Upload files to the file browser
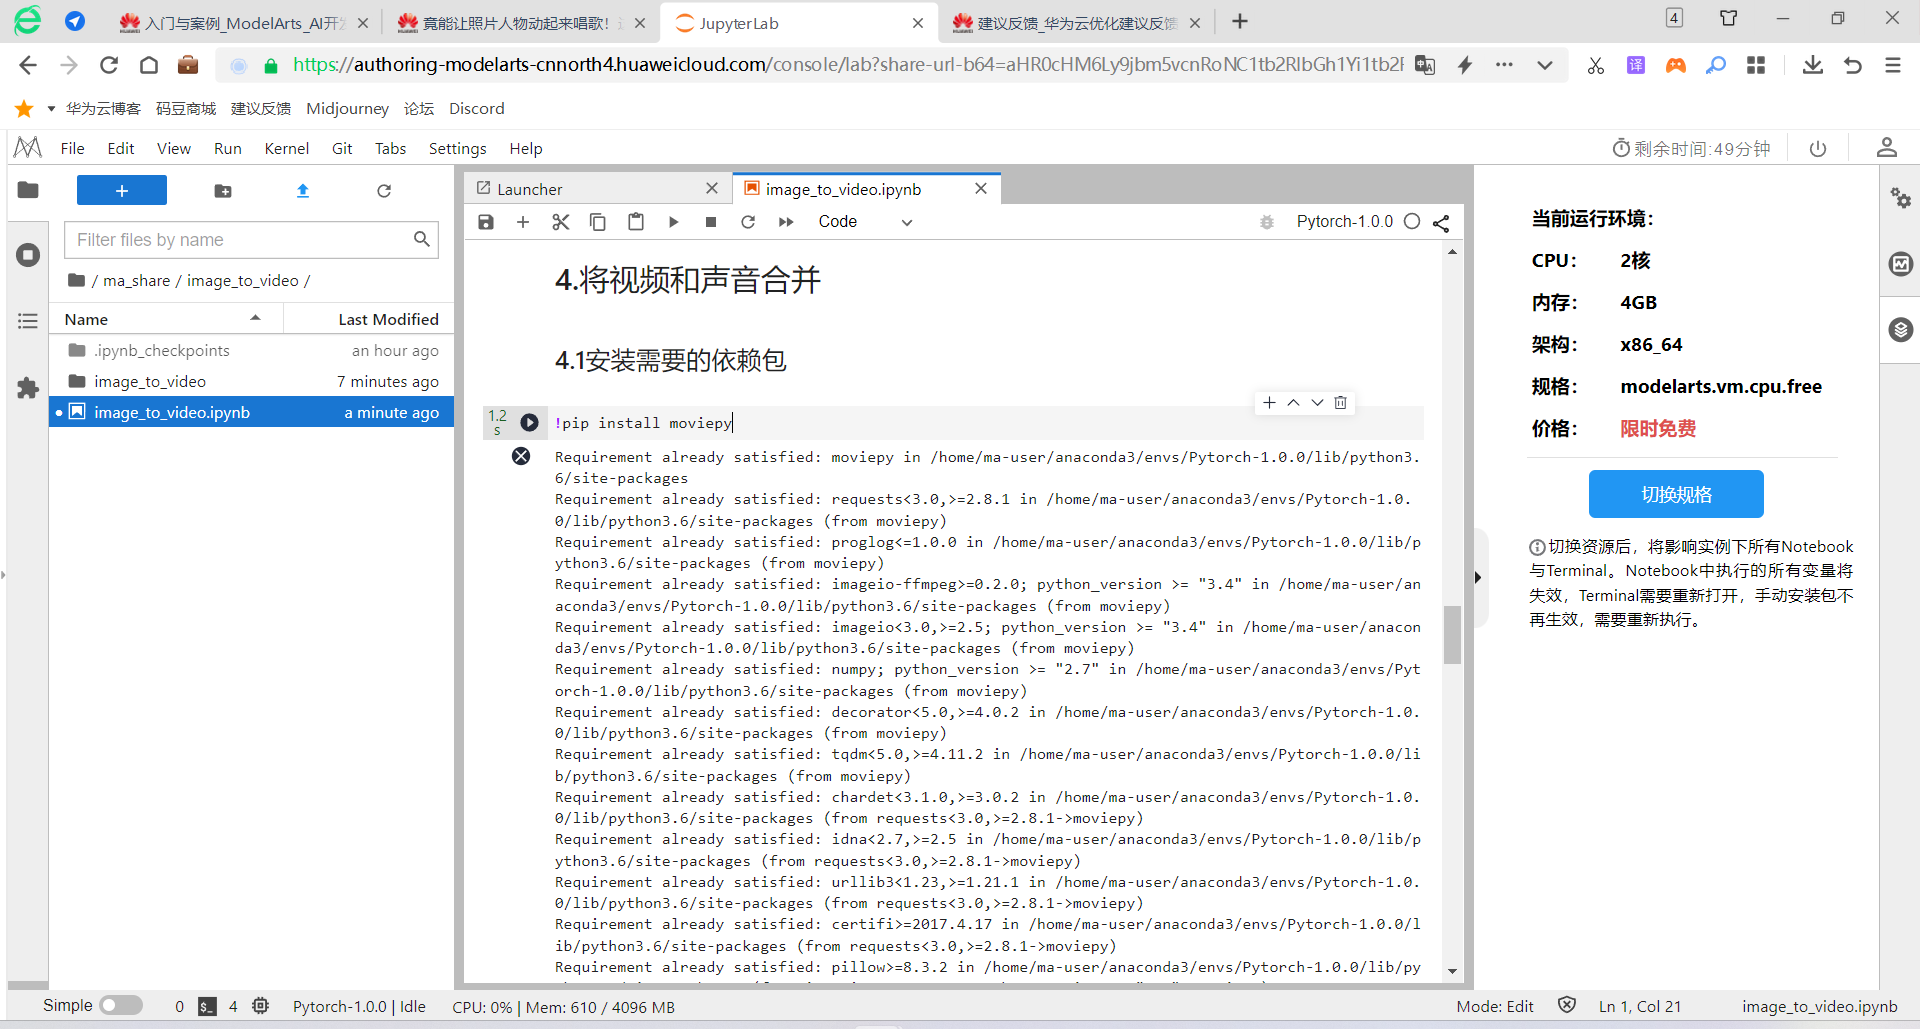The height and width of the screenshot is (1029, 1920). point(303,191)
